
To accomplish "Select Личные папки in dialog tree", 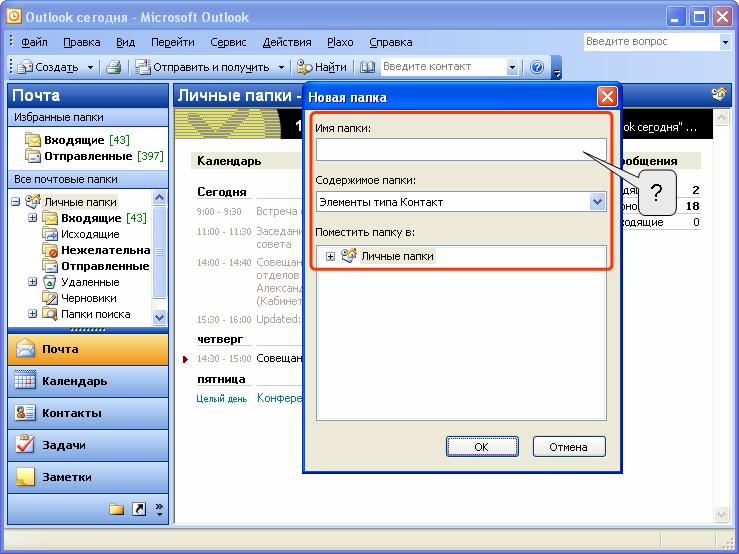I will tap(397, 256).
